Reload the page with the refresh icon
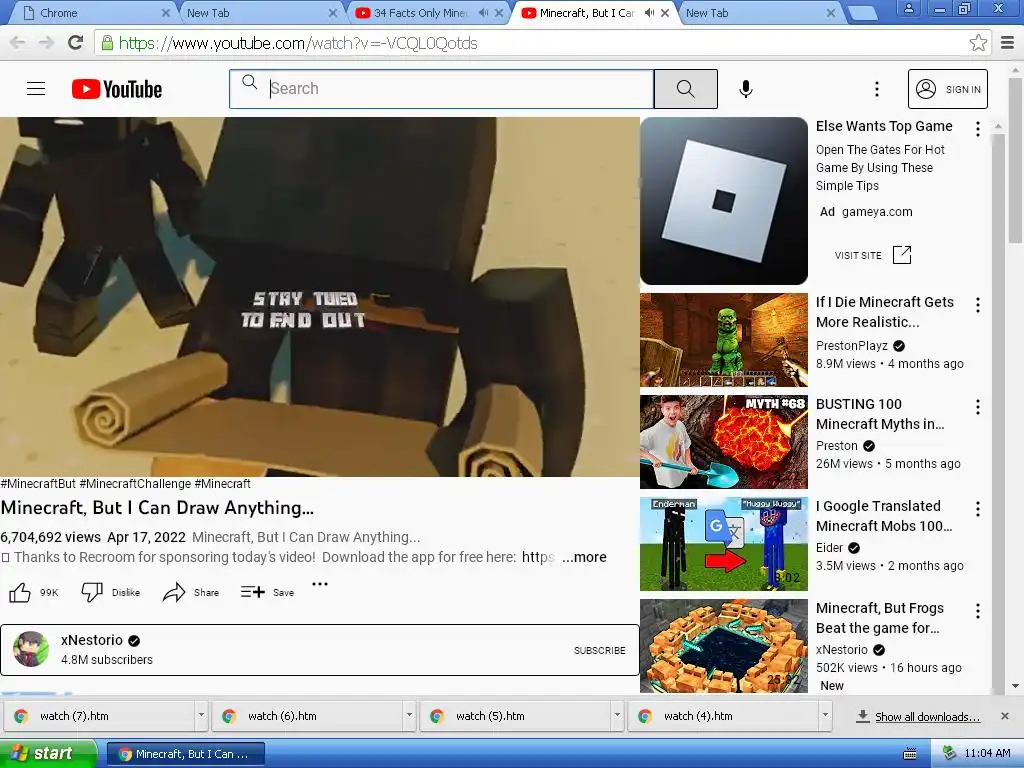This screenshot has width=1024, height=768. pyautogui.click(x=76, y=43)
